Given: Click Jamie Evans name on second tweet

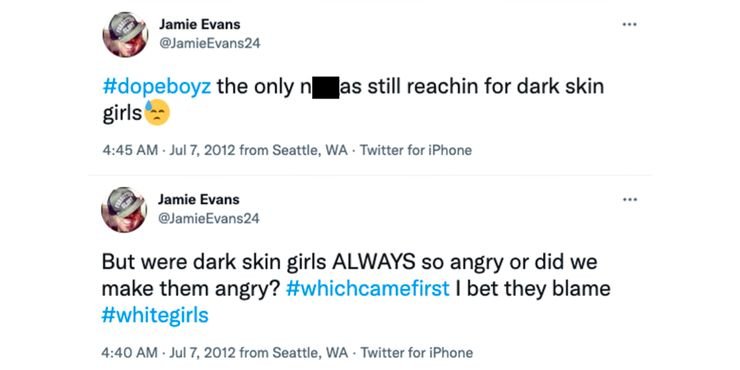Looking at the screenshot, I should pos(199,199).
